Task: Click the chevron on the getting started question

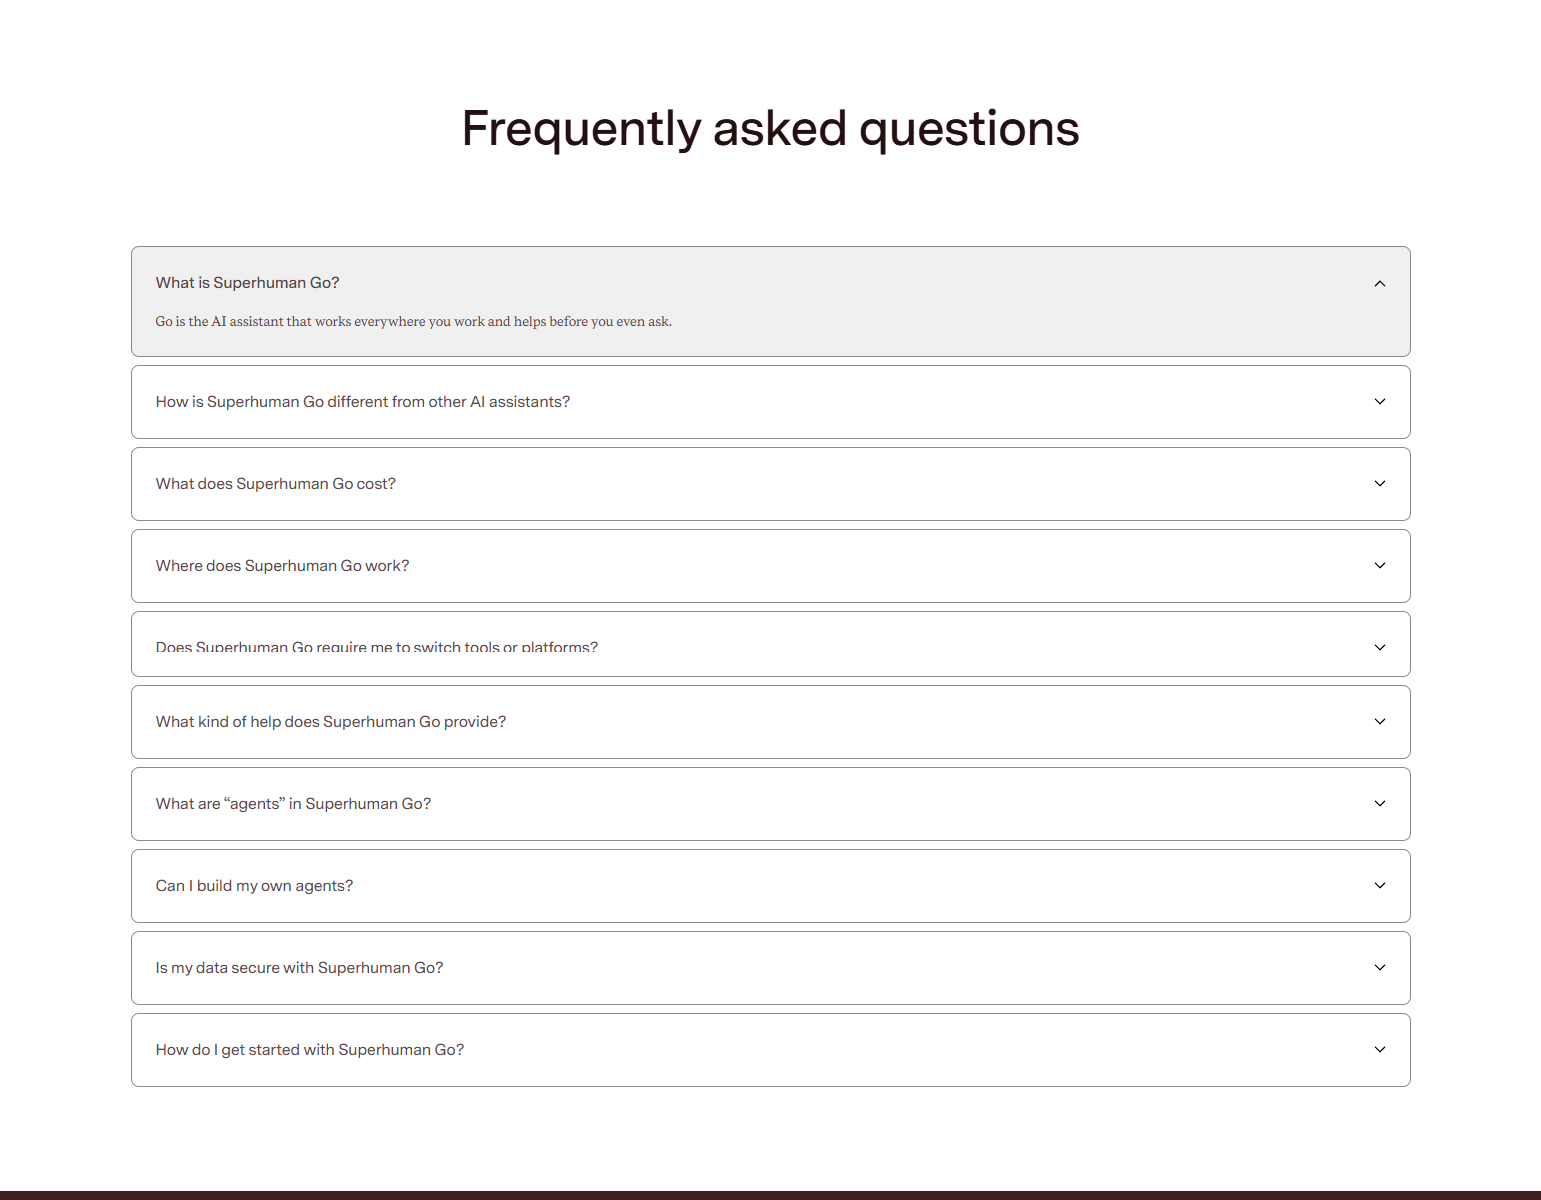Action: (x=1380, y=1049)
